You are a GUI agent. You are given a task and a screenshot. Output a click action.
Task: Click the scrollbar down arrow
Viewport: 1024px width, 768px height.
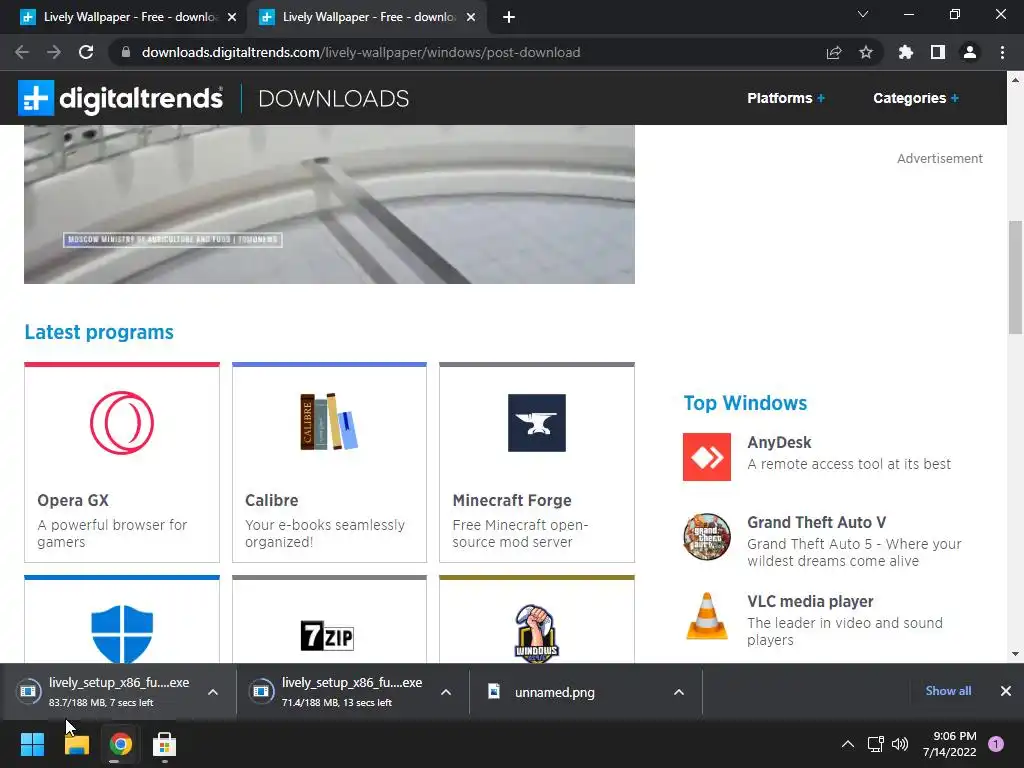(x=1015, y=654)
